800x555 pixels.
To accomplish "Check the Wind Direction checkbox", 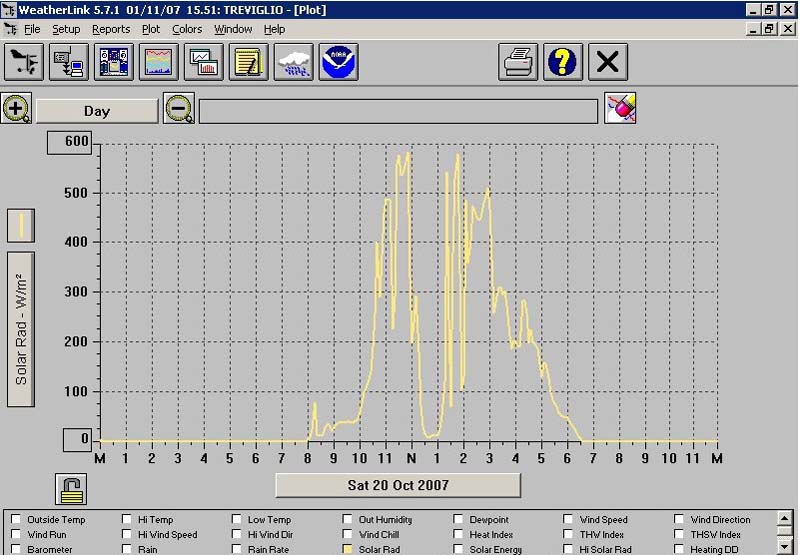I will point(679,519).
